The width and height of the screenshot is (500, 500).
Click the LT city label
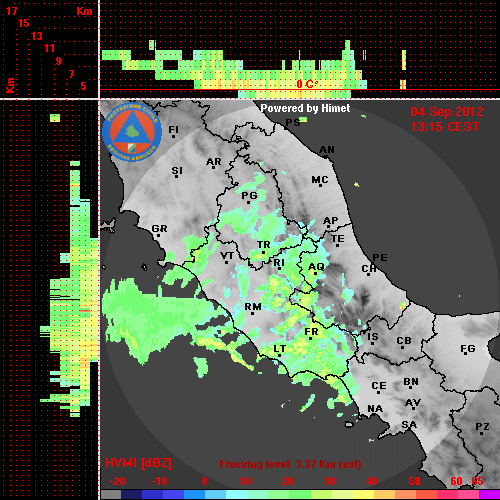(279, 349)
